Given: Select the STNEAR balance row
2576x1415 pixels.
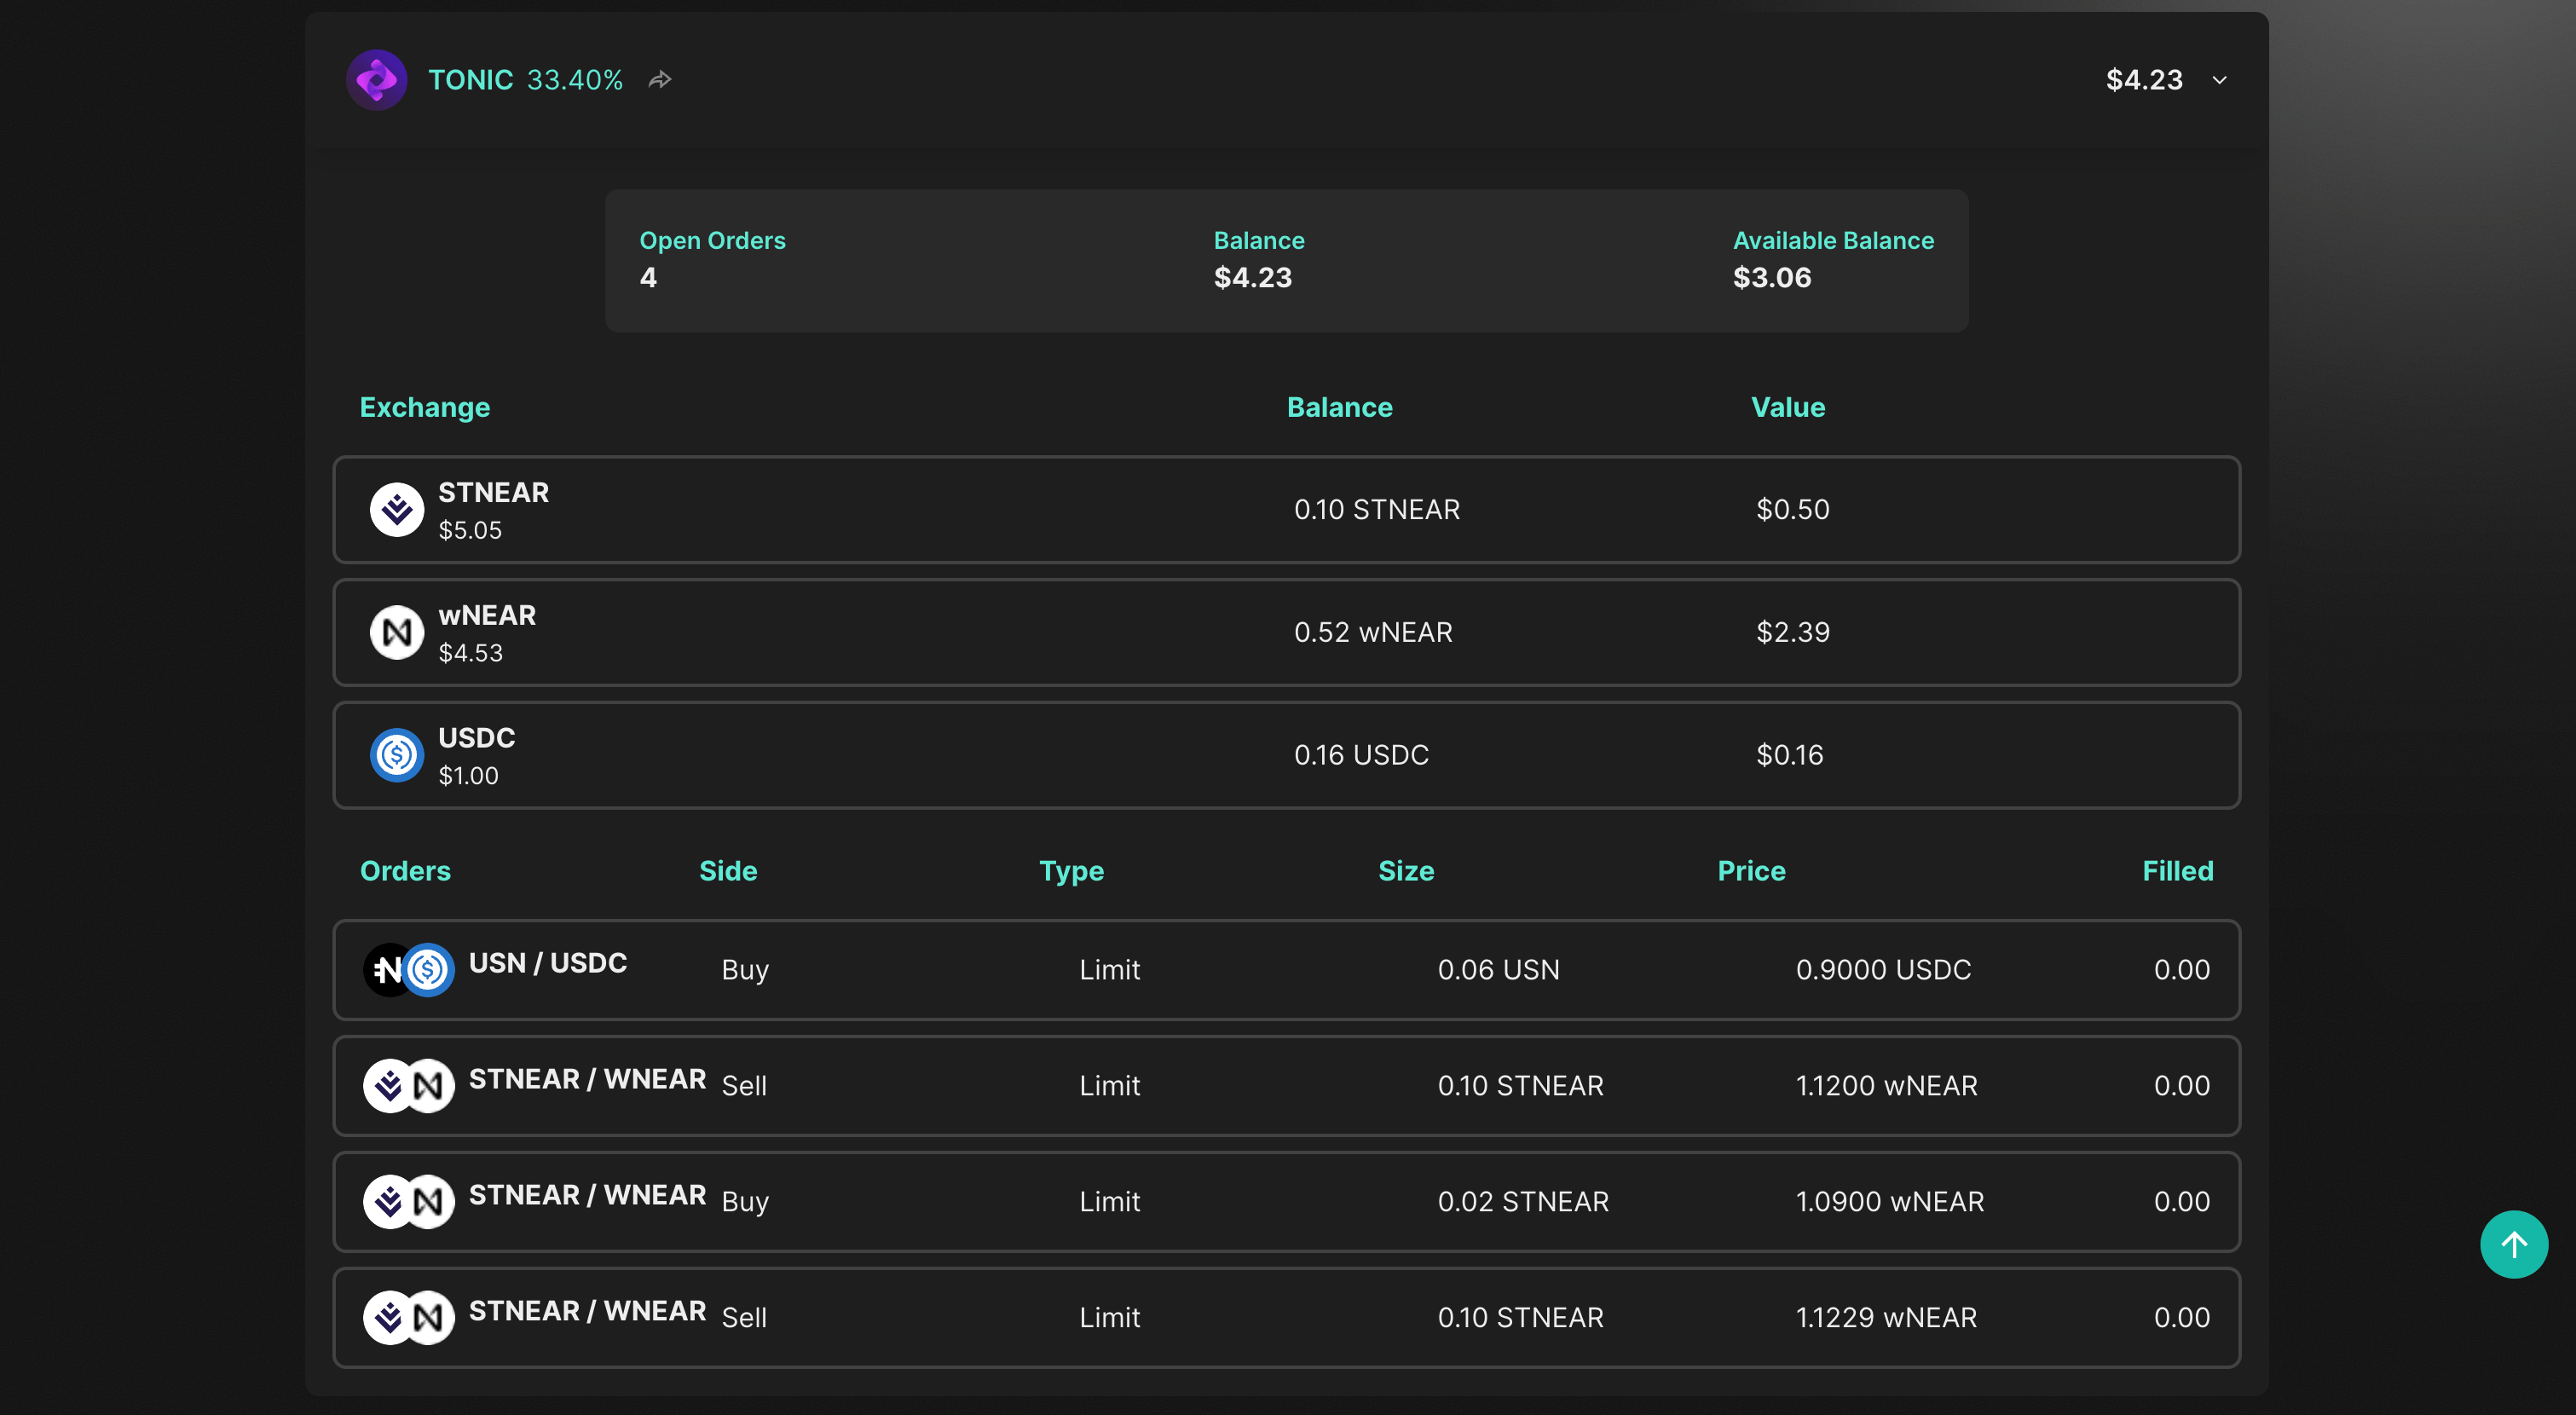Looking at the screenshot, I should (x=1286, y=510).
